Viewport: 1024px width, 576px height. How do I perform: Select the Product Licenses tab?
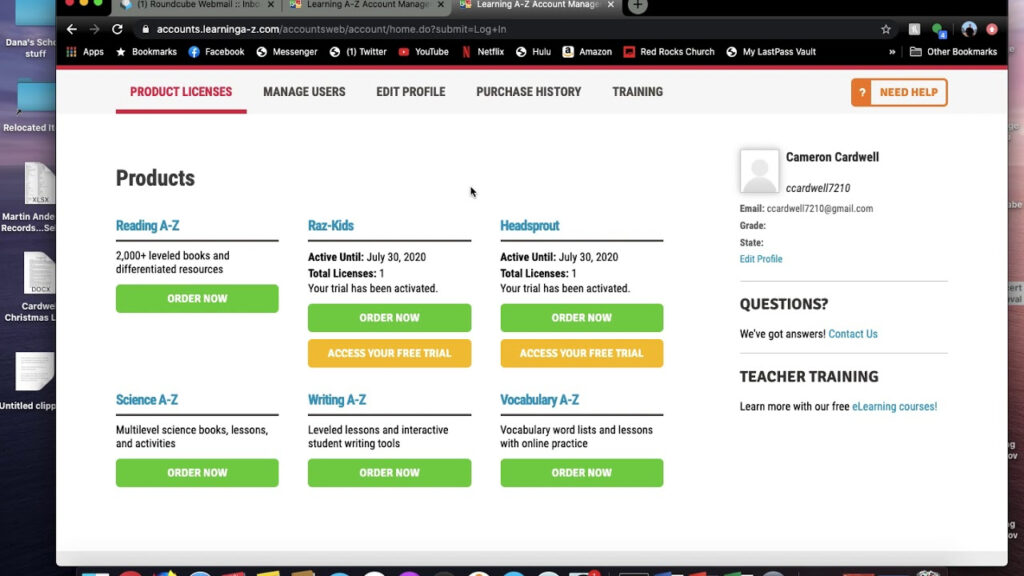click(x=181, y=92)
